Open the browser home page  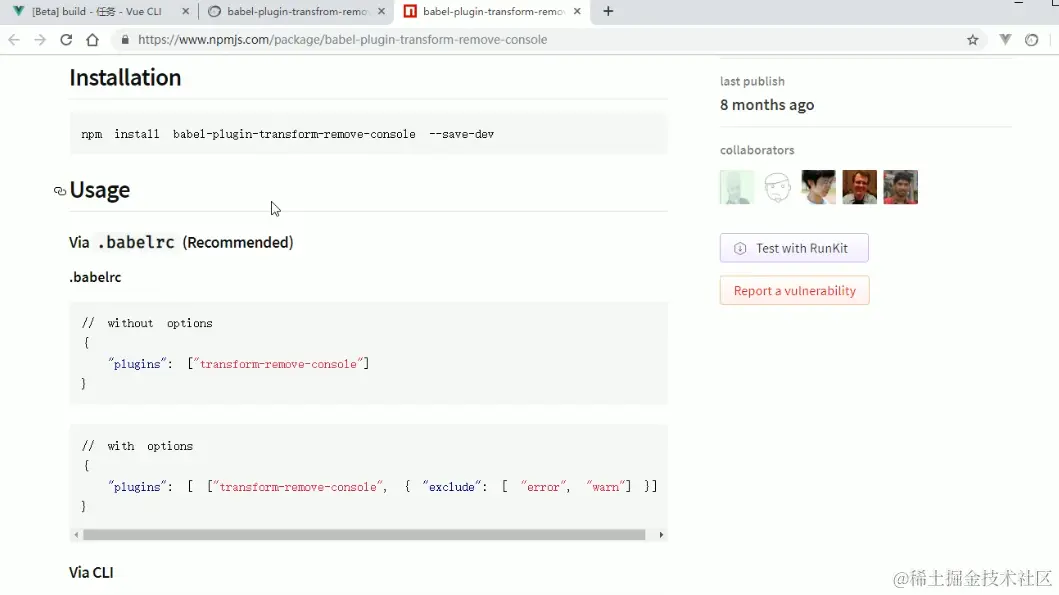tap(93, 40)
